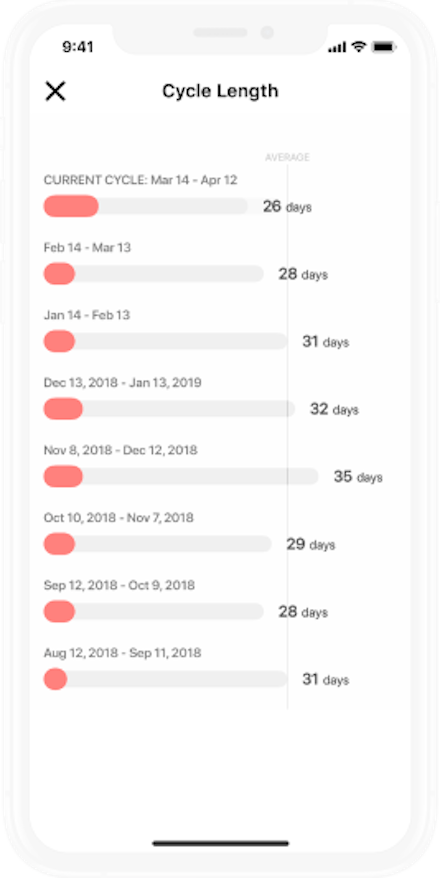Tap the home indicator bar

click(221, 843)
